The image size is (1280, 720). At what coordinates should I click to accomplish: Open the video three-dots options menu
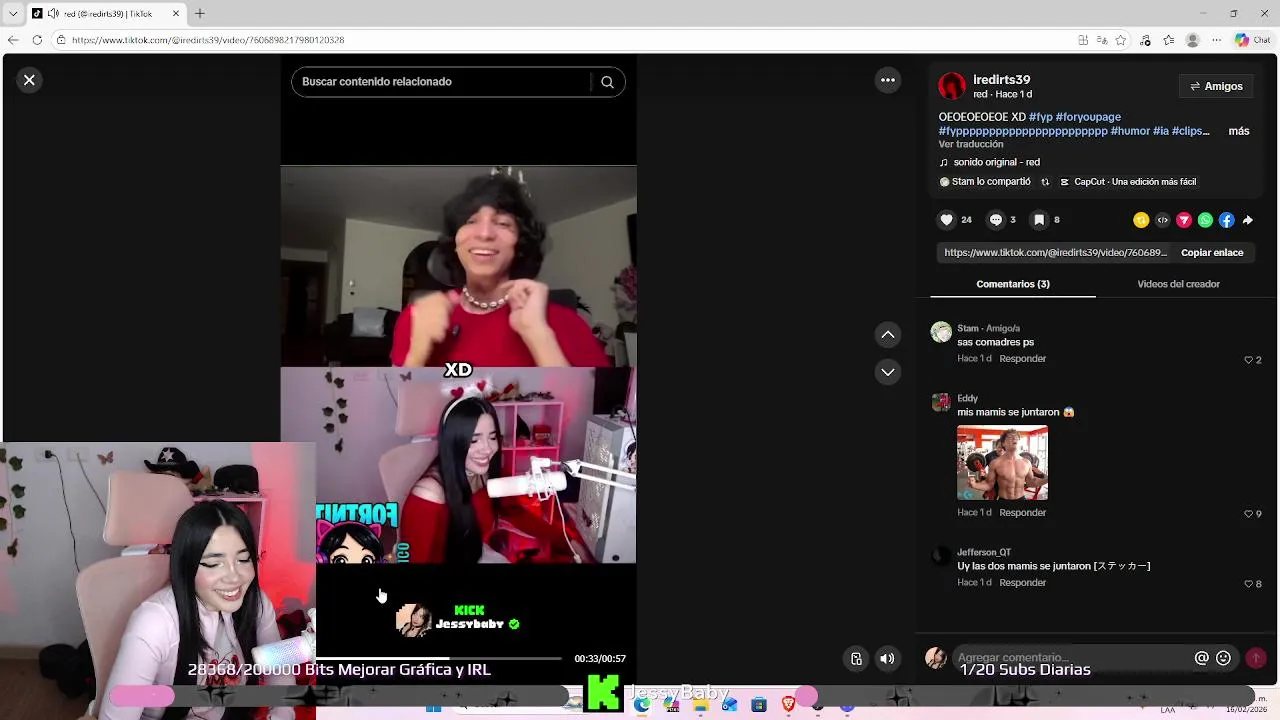point(887,80)
